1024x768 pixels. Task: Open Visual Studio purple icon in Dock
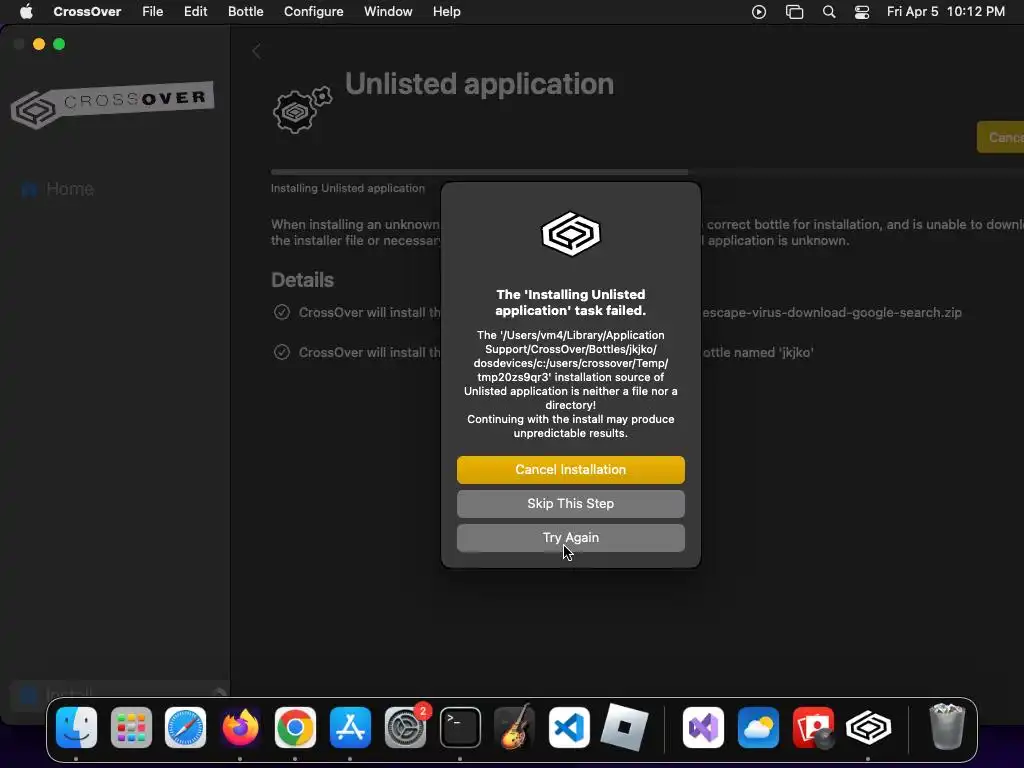(x=703, y=727)
